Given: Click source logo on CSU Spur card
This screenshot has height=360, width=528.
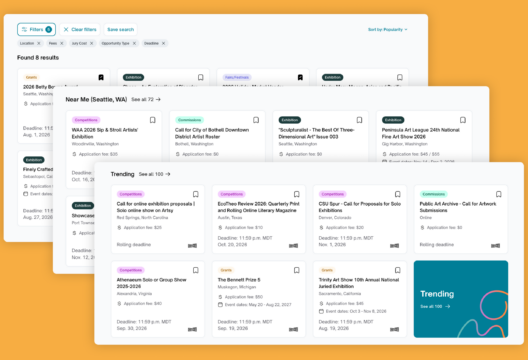Looking at the screenshot, I should pos(394,246).
